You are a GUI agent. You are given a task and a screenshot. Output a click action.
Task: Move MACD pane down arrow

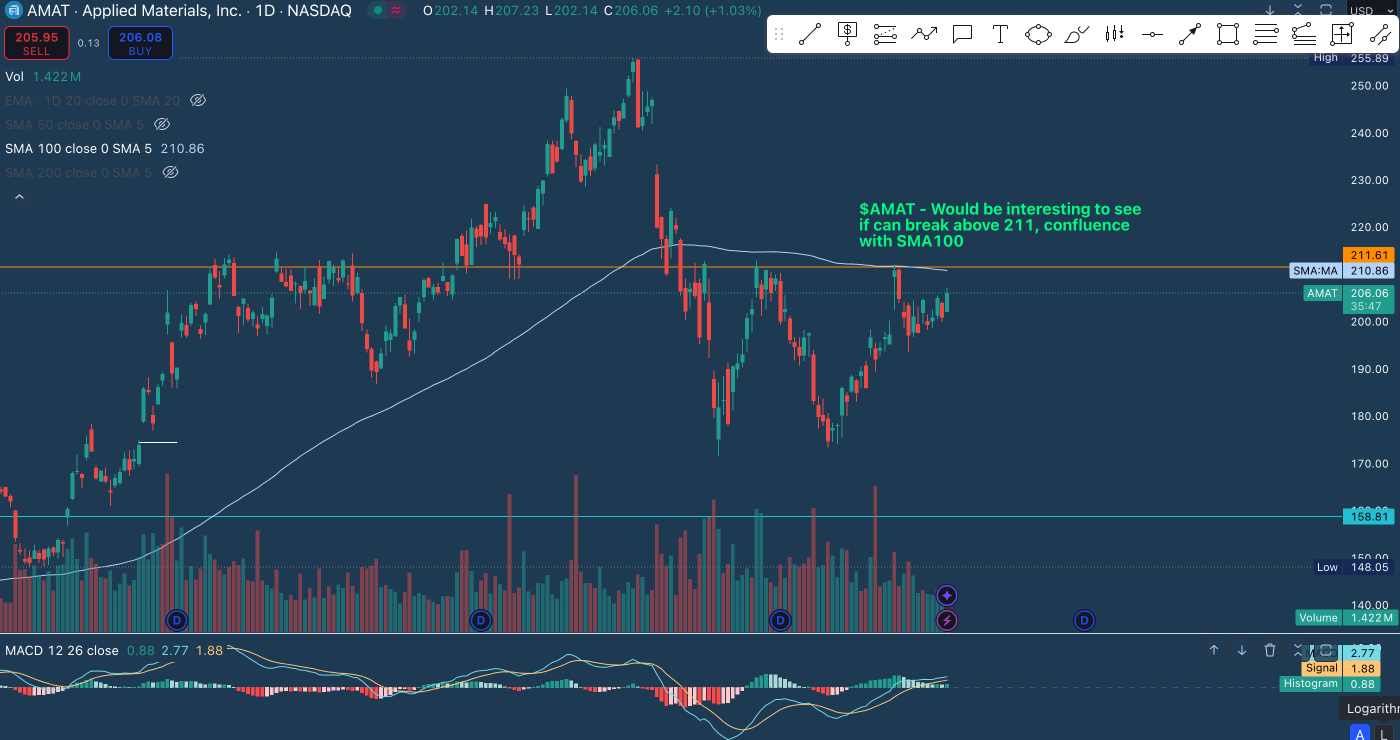(x=1242, y=650)
